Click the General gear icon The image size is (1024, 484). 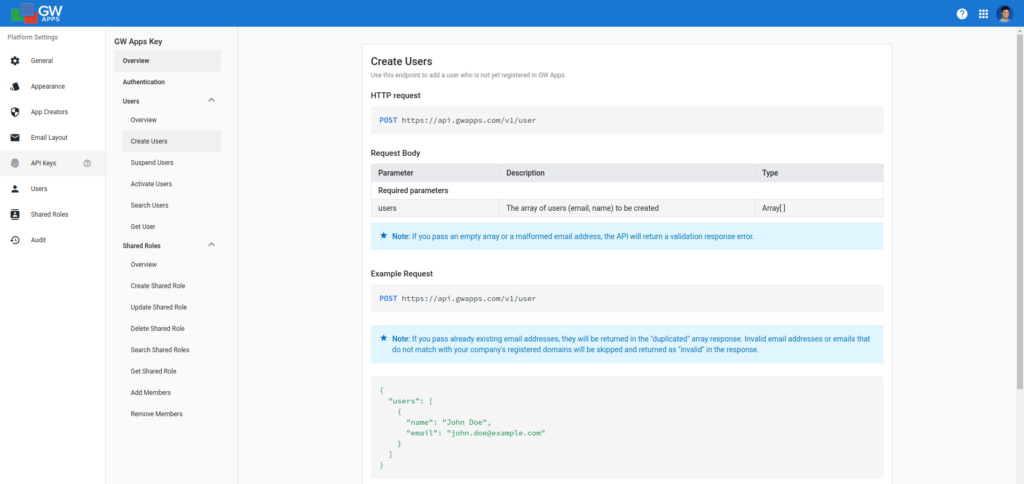coord(15,61)
